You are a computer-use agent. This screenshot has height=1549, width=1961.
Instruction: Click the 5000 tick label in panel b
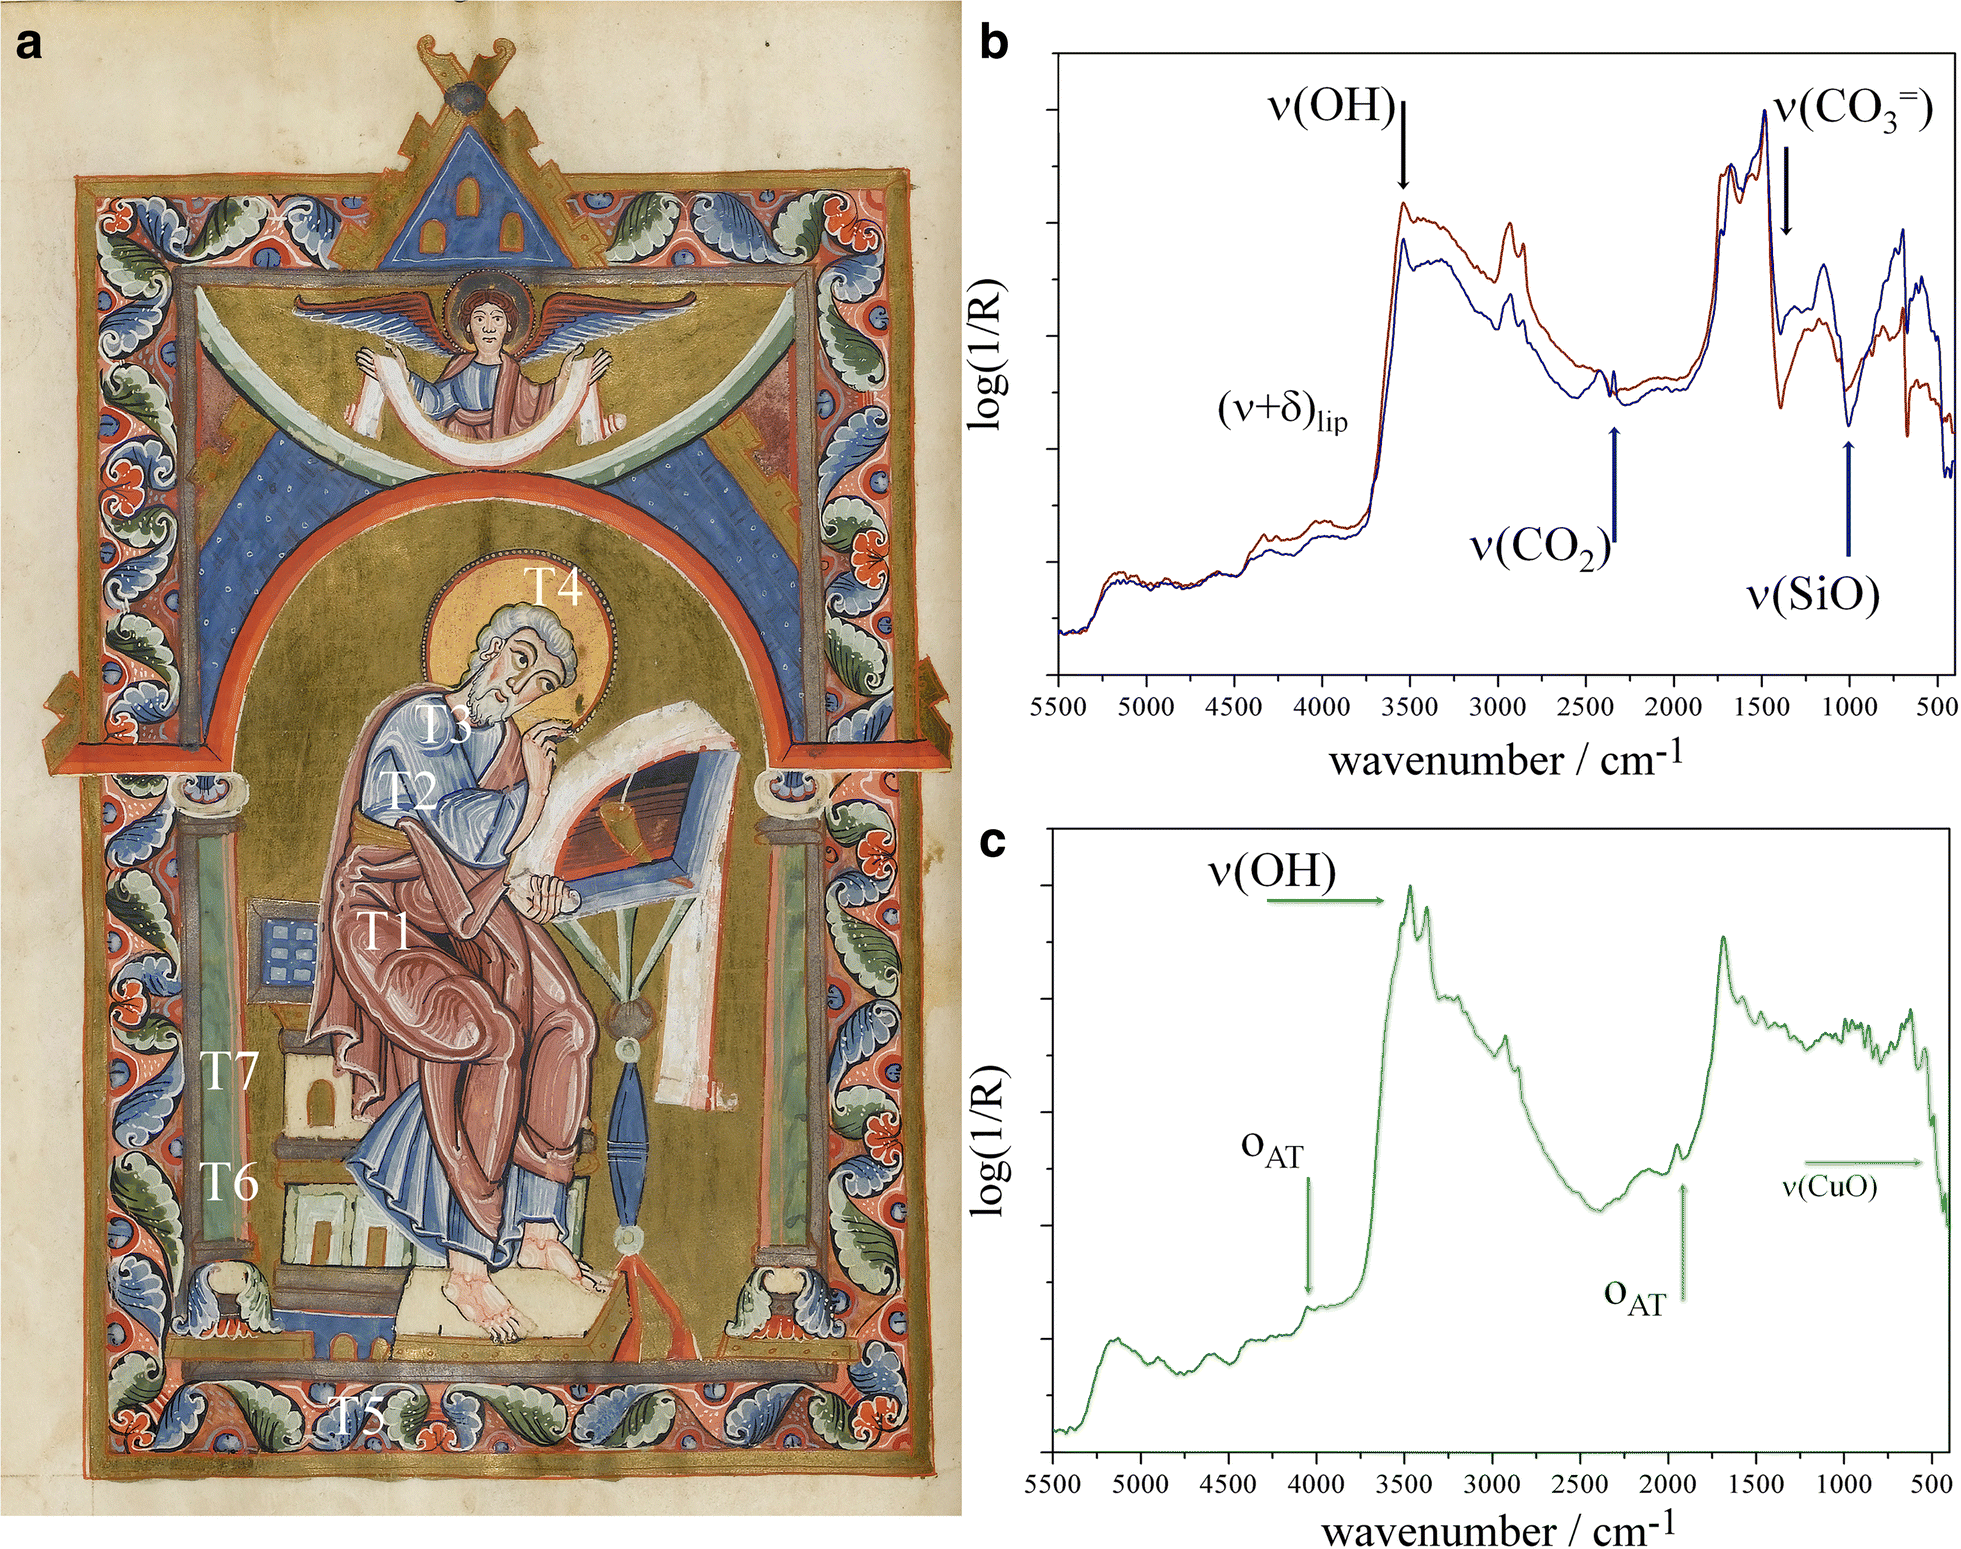1145,707
